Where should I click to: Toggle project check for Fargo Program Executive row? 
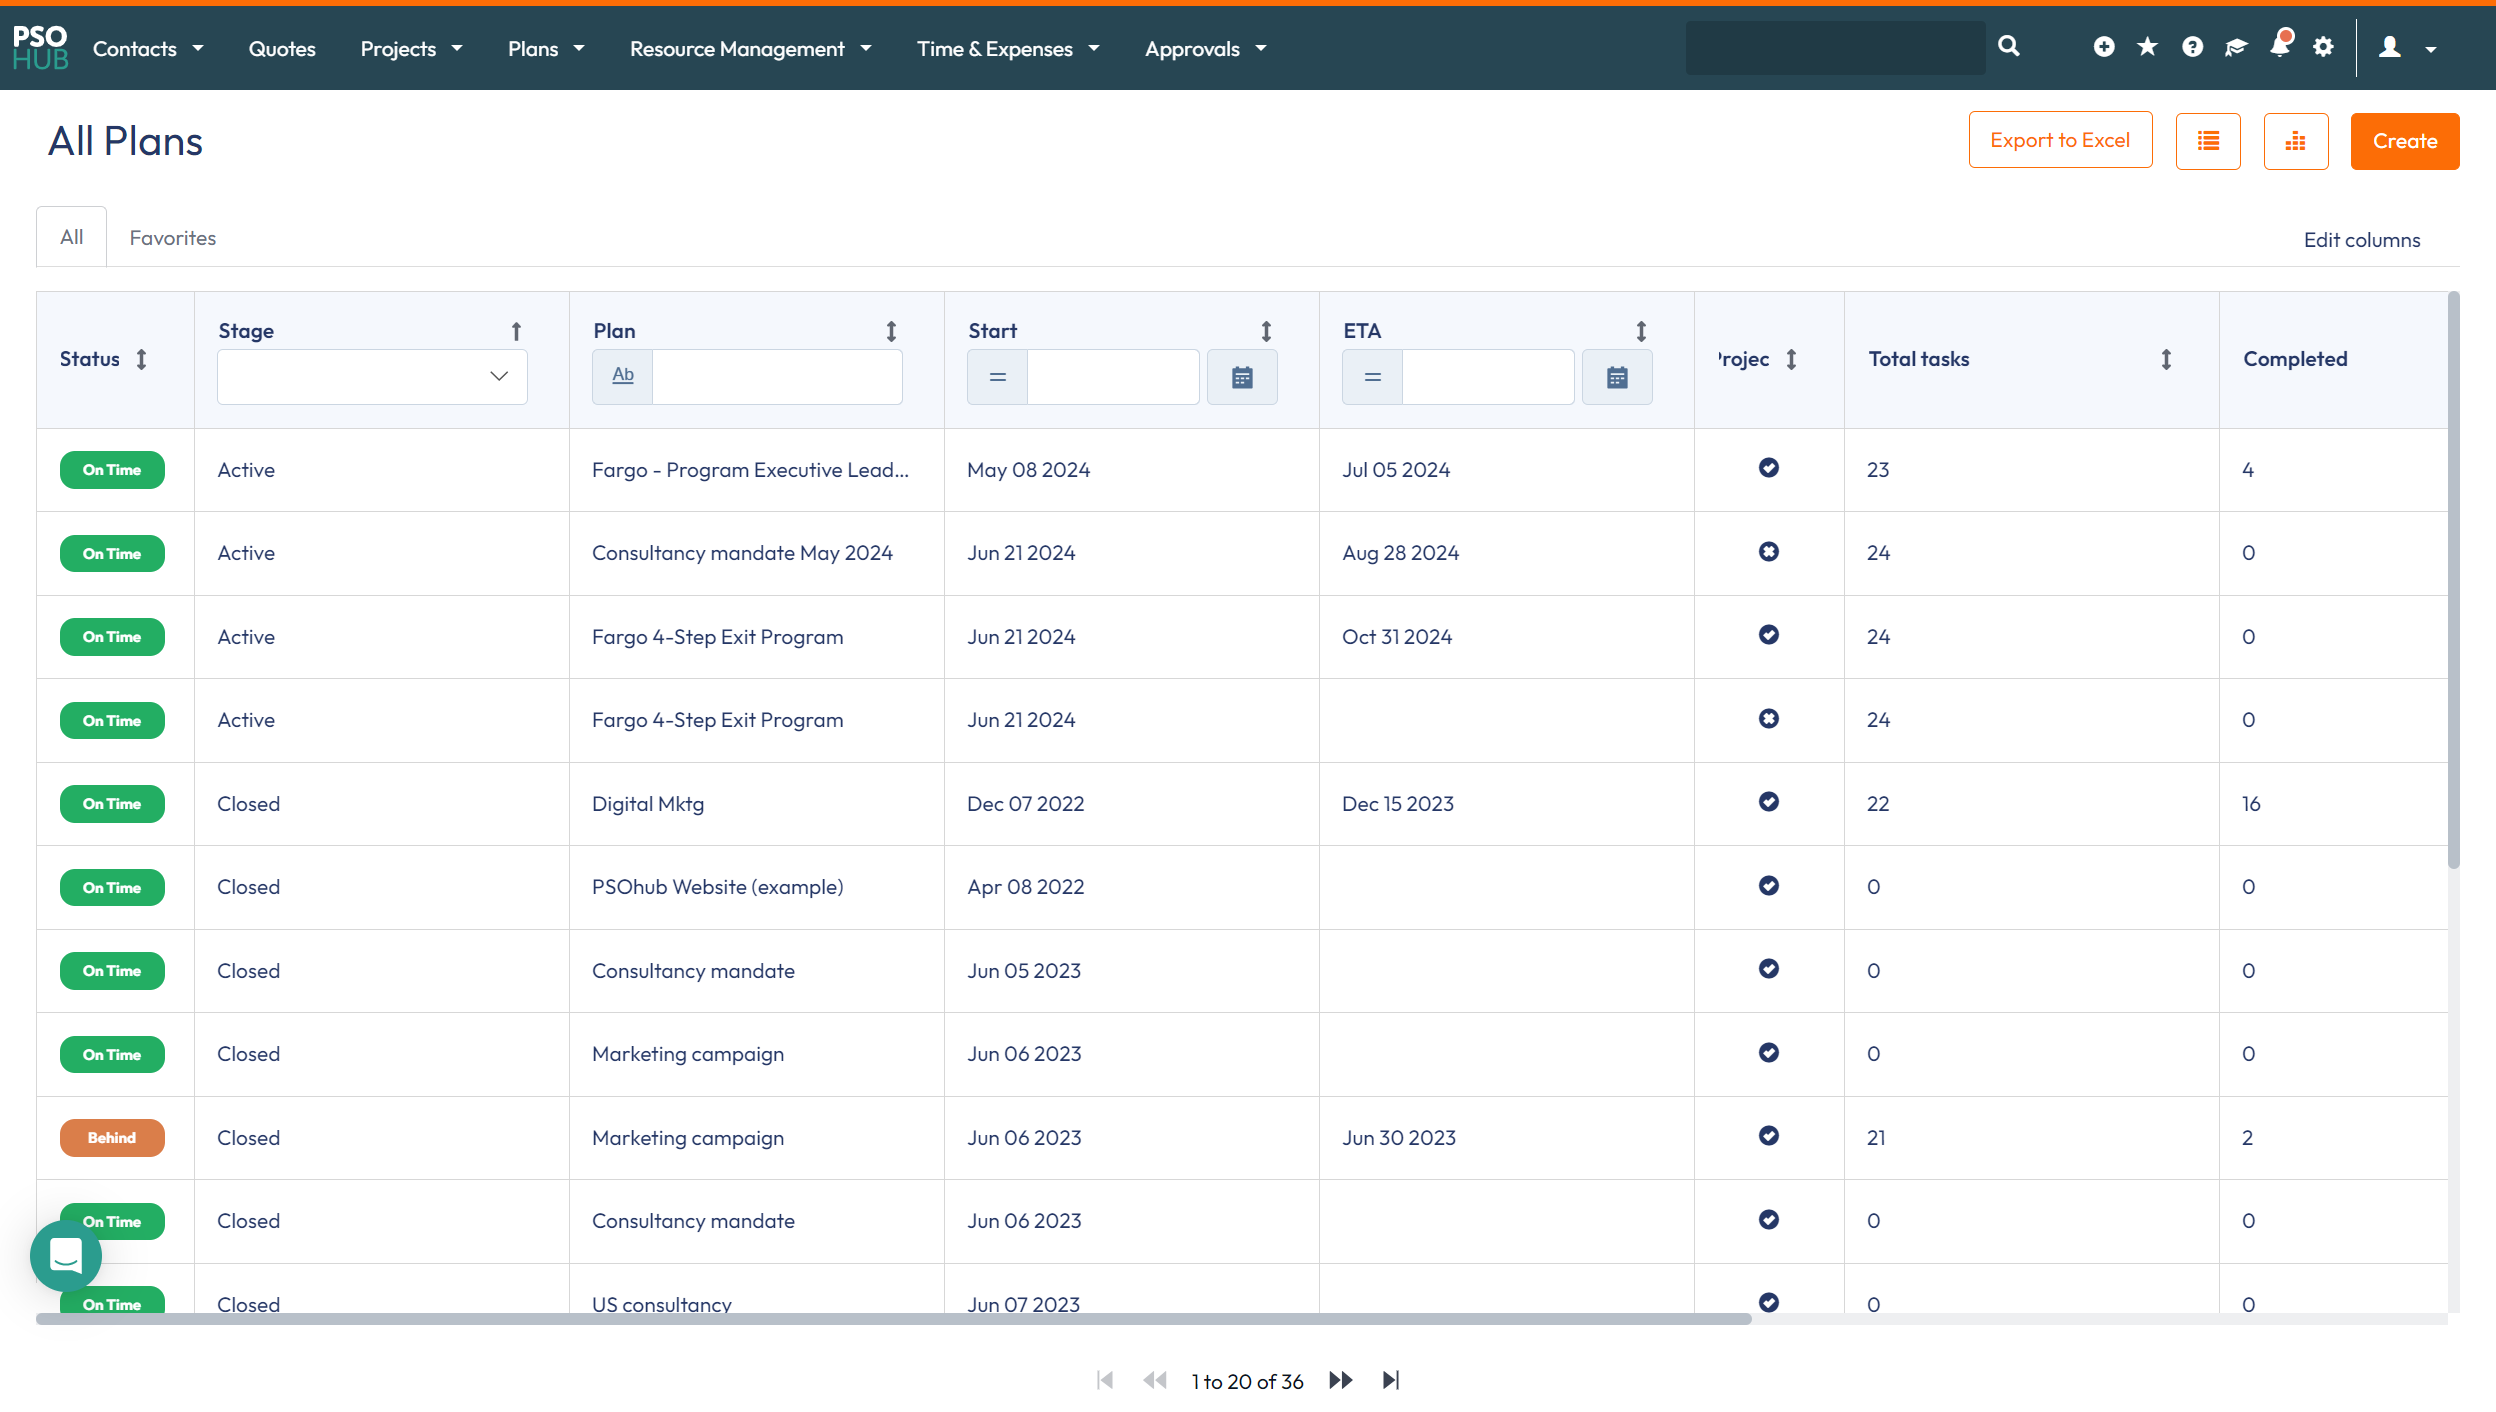click(1768, 468)
